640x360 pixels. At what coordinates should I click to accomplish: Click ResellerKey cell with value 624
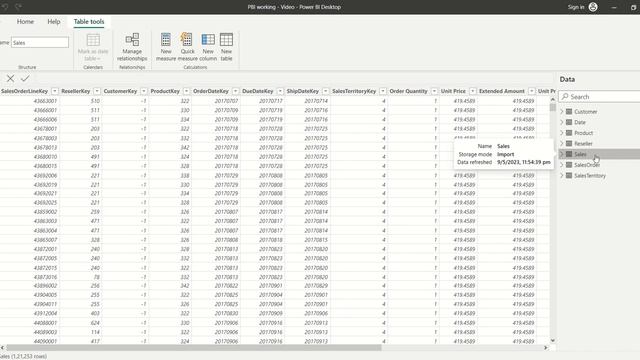click(95, 322)
